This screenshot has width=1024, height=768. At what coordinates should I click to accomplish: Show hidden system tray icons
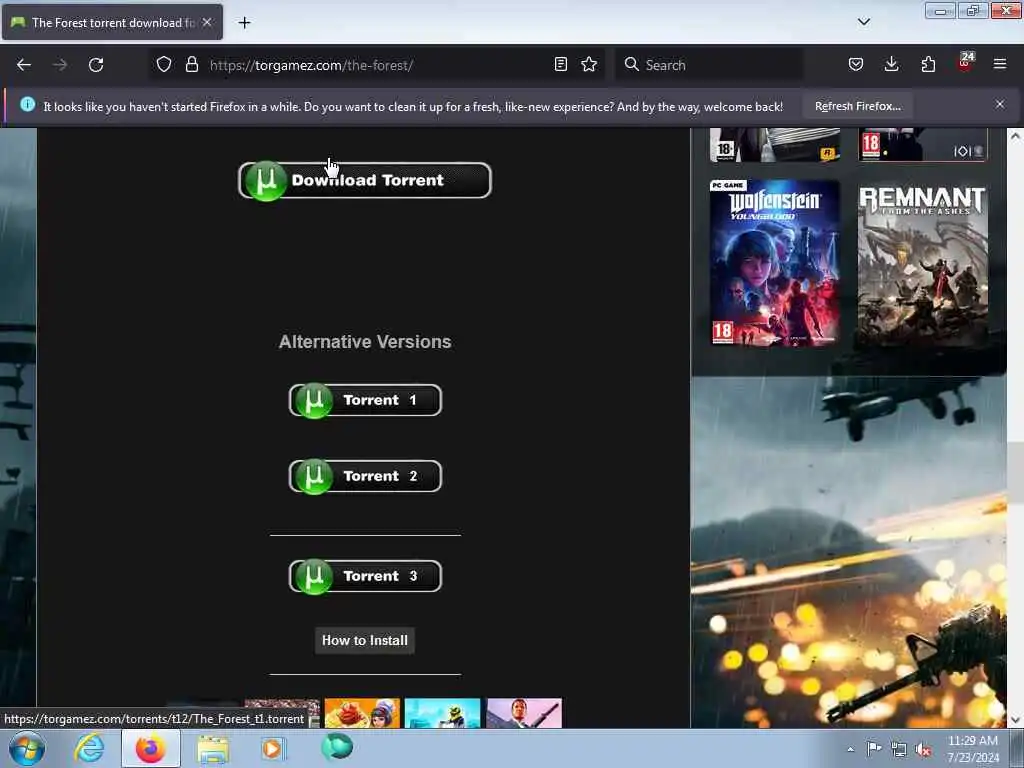click(850, 749)
